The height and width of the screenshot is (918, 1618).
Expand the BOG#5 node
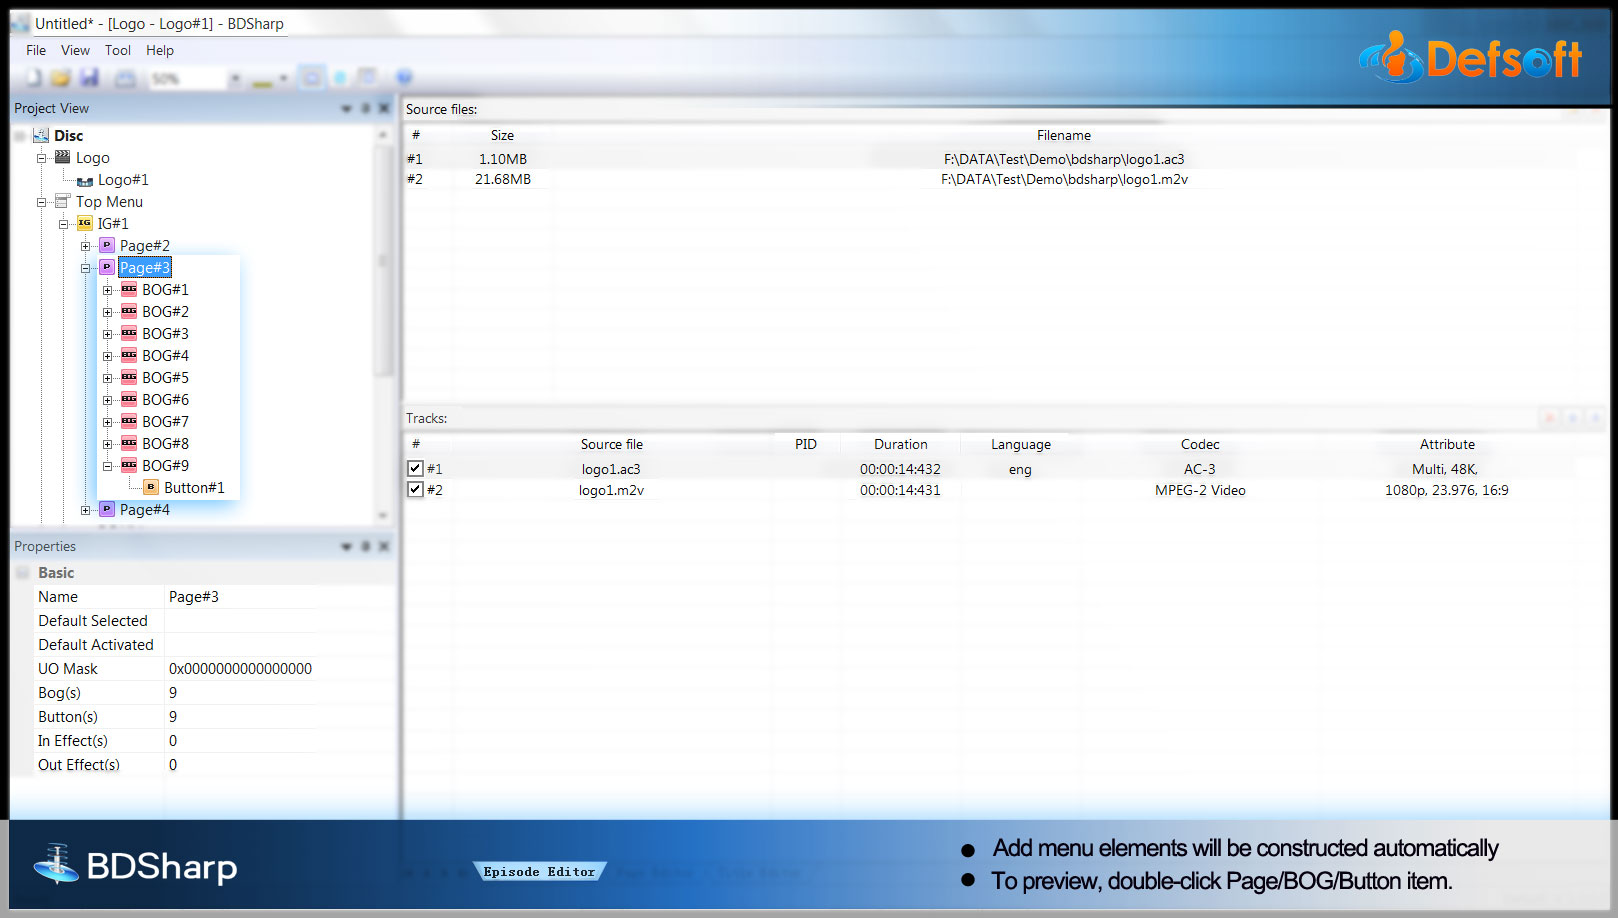[x=107, y=378]
